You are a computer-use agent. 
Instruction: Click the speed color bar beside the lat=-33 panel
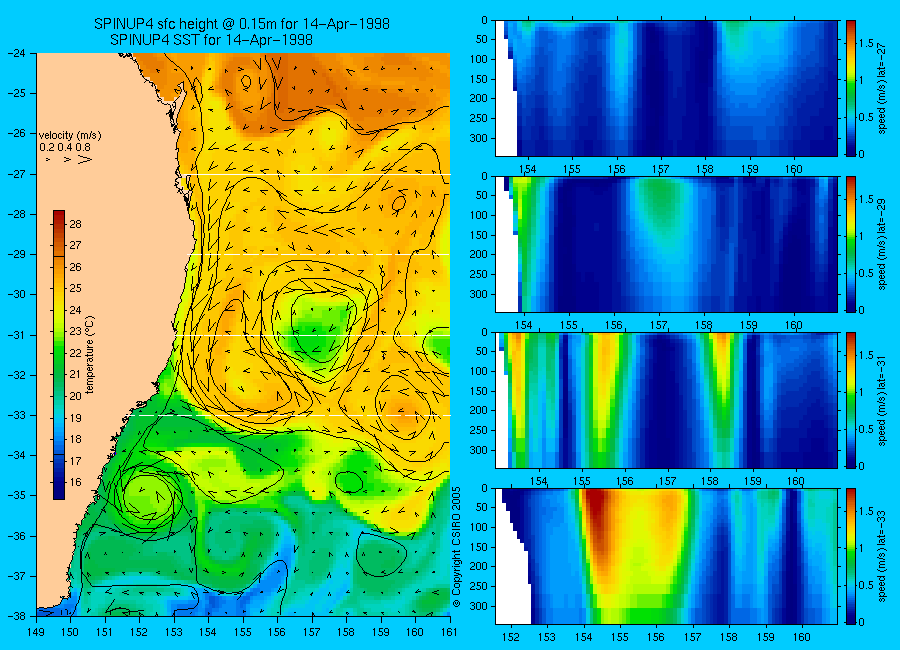(850, 556)
